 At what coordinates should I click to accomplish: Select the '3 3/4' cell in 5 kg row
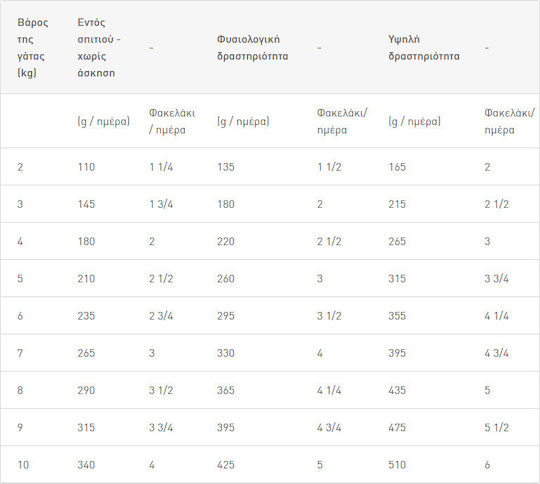coord(496,279)
